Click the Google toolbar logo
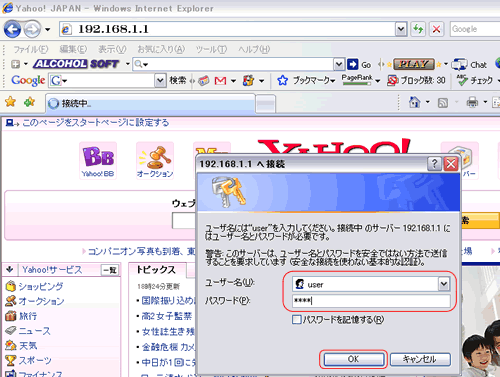This screenshot has width=500, height=377. 28,80
